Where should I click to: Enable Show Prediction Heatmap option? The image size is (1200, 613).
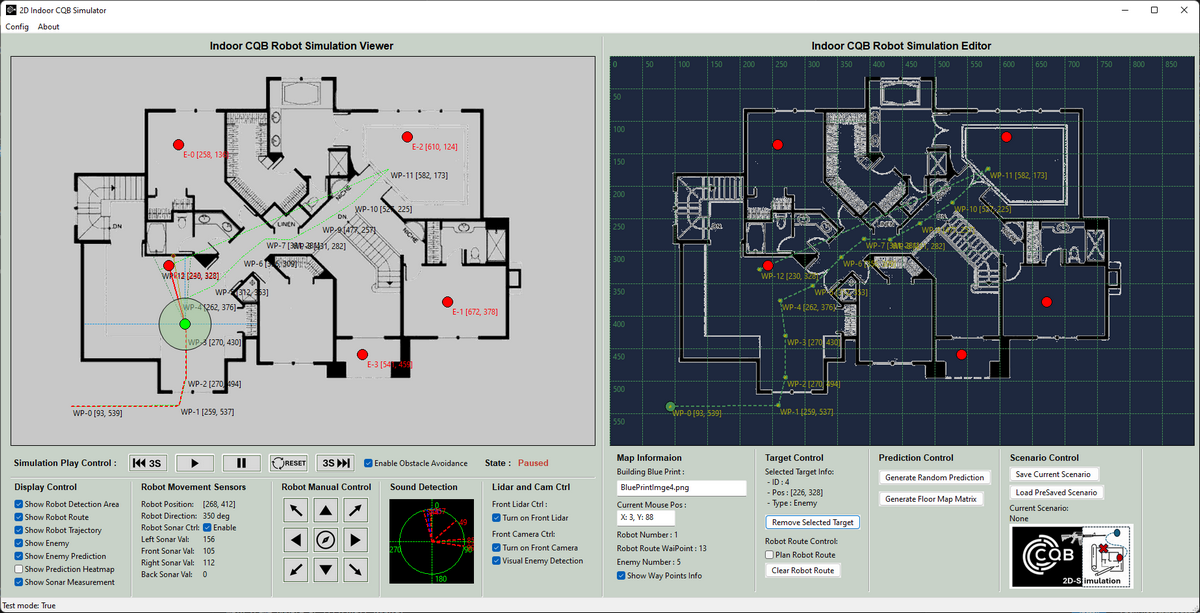(x=20, y=569)
